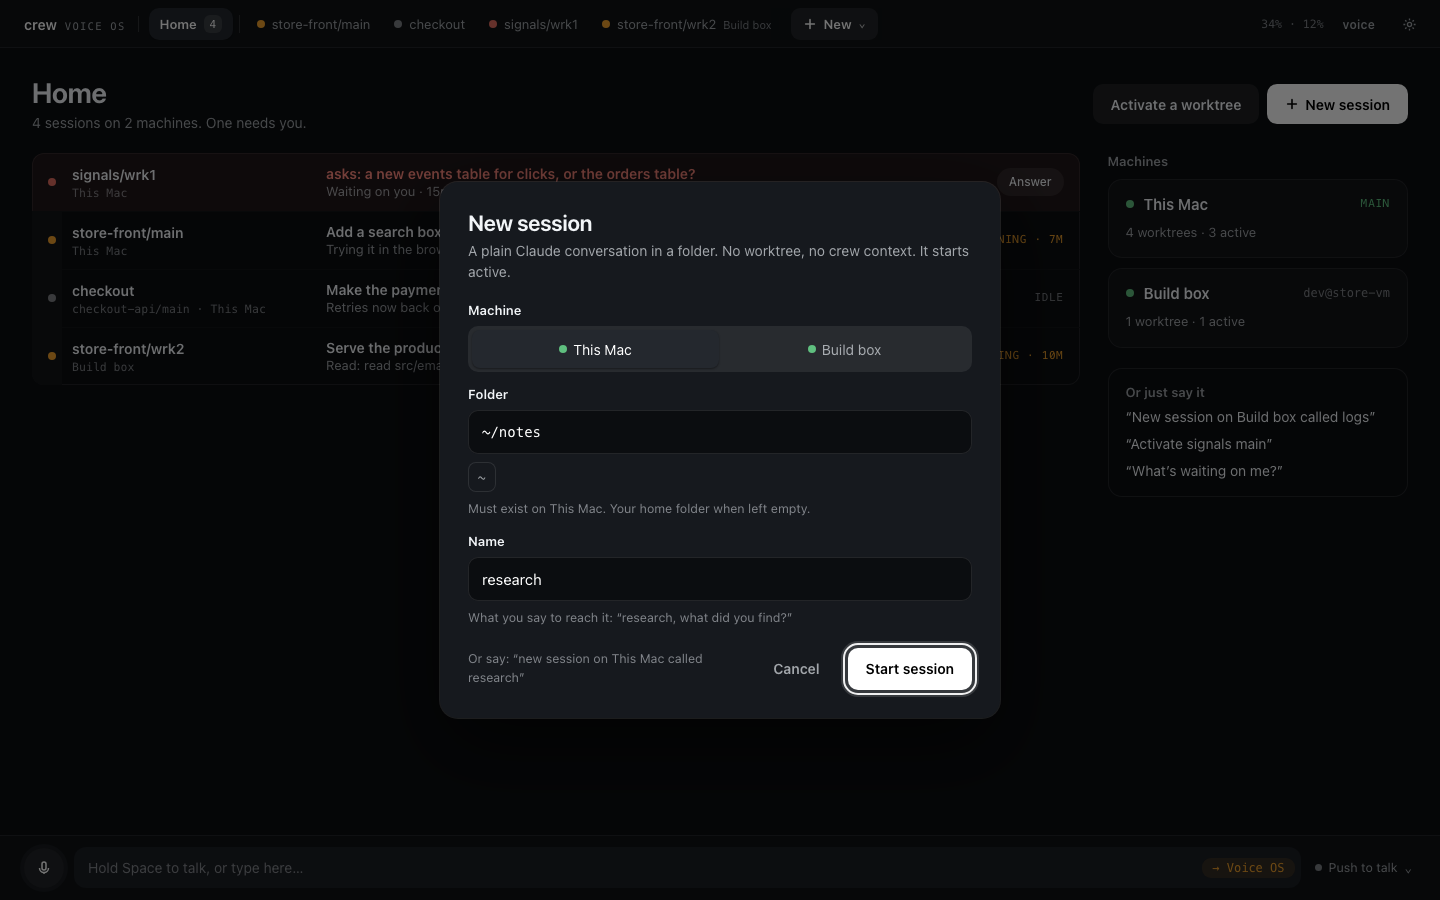
Task: Click the tilde home folder shortcut chip
Action: coord(482,477)
